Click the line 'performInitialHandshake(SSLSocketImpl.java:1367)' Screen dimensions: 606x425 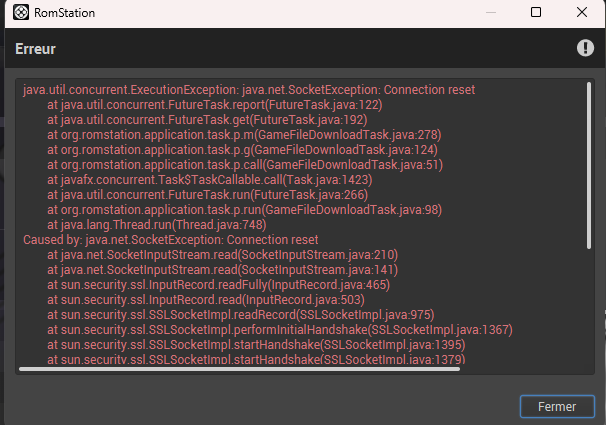click(x=280, y=330)
